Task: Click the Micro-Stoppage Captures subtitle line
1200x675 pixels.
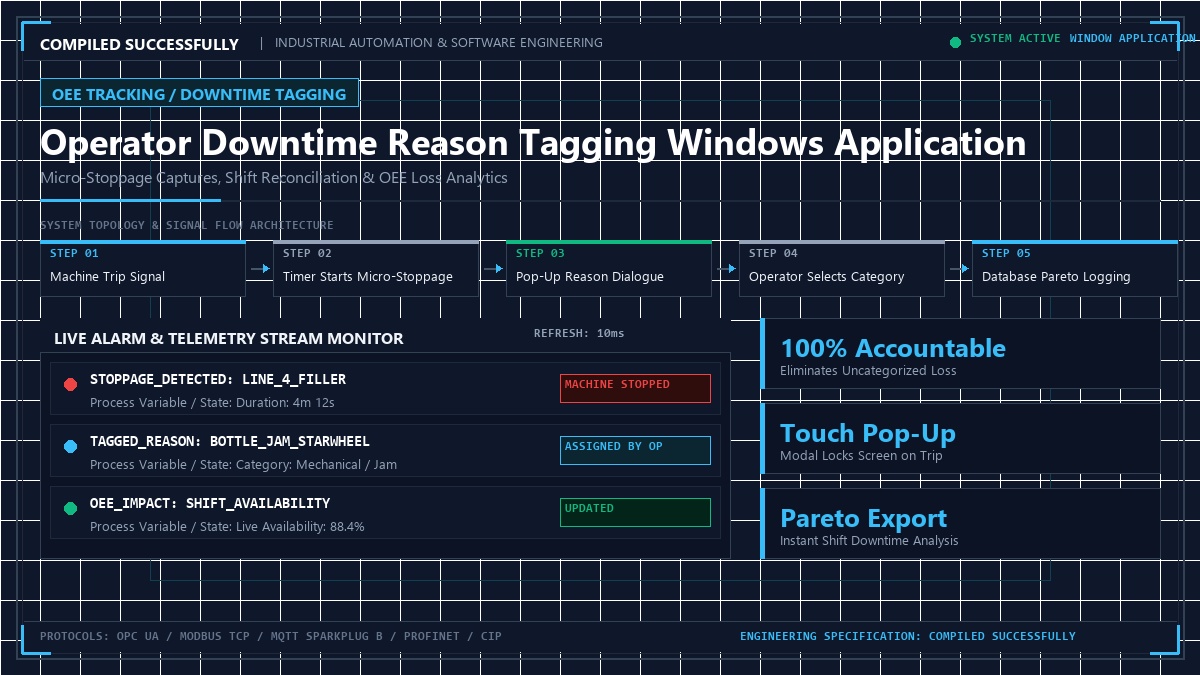Action: [274, 178]
